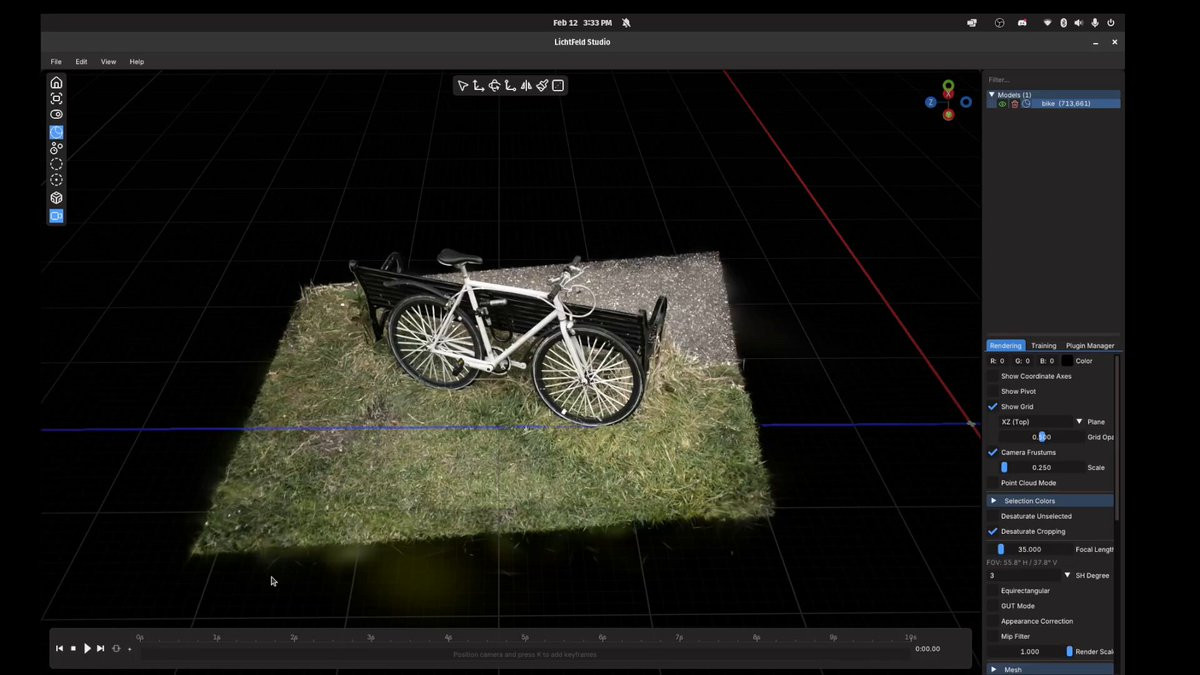
Task: Click the cube icon in left toolbar
Action: pos(56,198)
